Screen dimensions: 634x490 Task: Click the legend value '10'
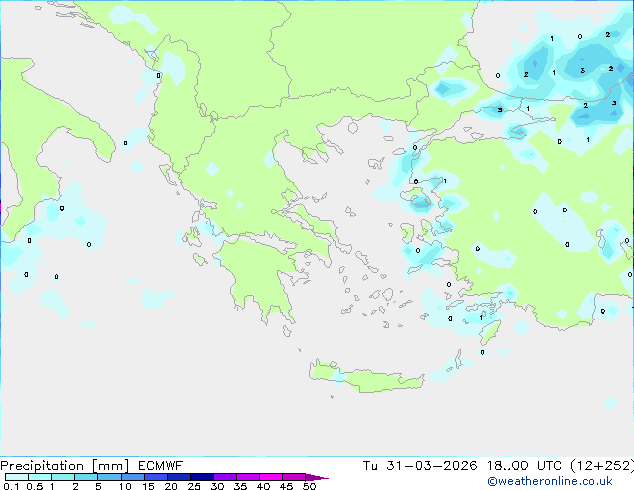(x=125, y=486)
